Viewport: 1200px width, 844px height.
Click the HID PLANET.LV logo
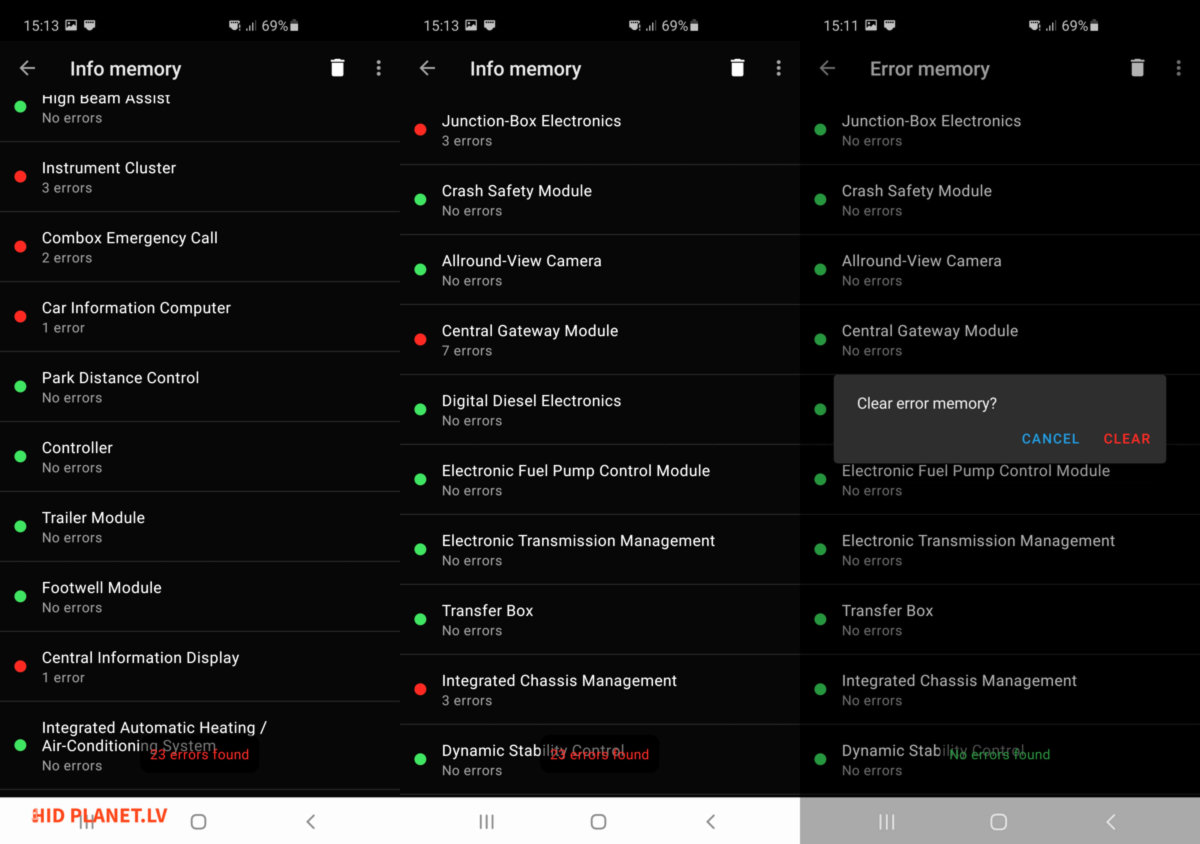[100, 816]
